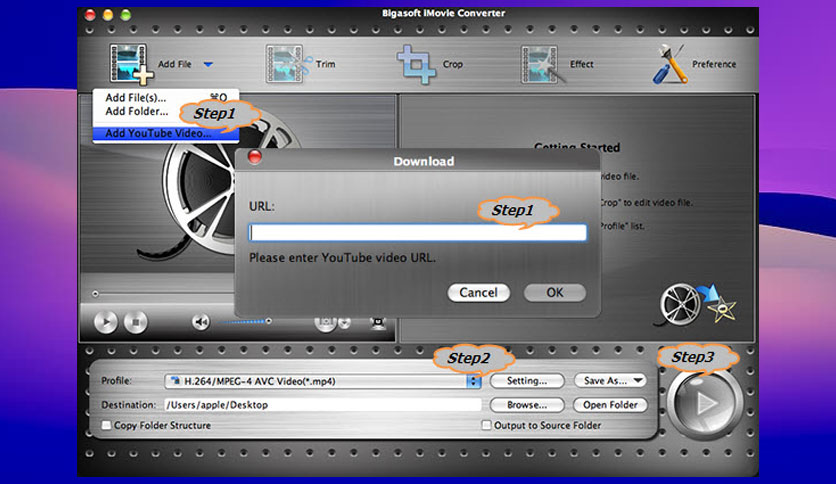Stop the preview playback
Image resolution: width=836 pixels, height=484 pixels.
(135, 322)
